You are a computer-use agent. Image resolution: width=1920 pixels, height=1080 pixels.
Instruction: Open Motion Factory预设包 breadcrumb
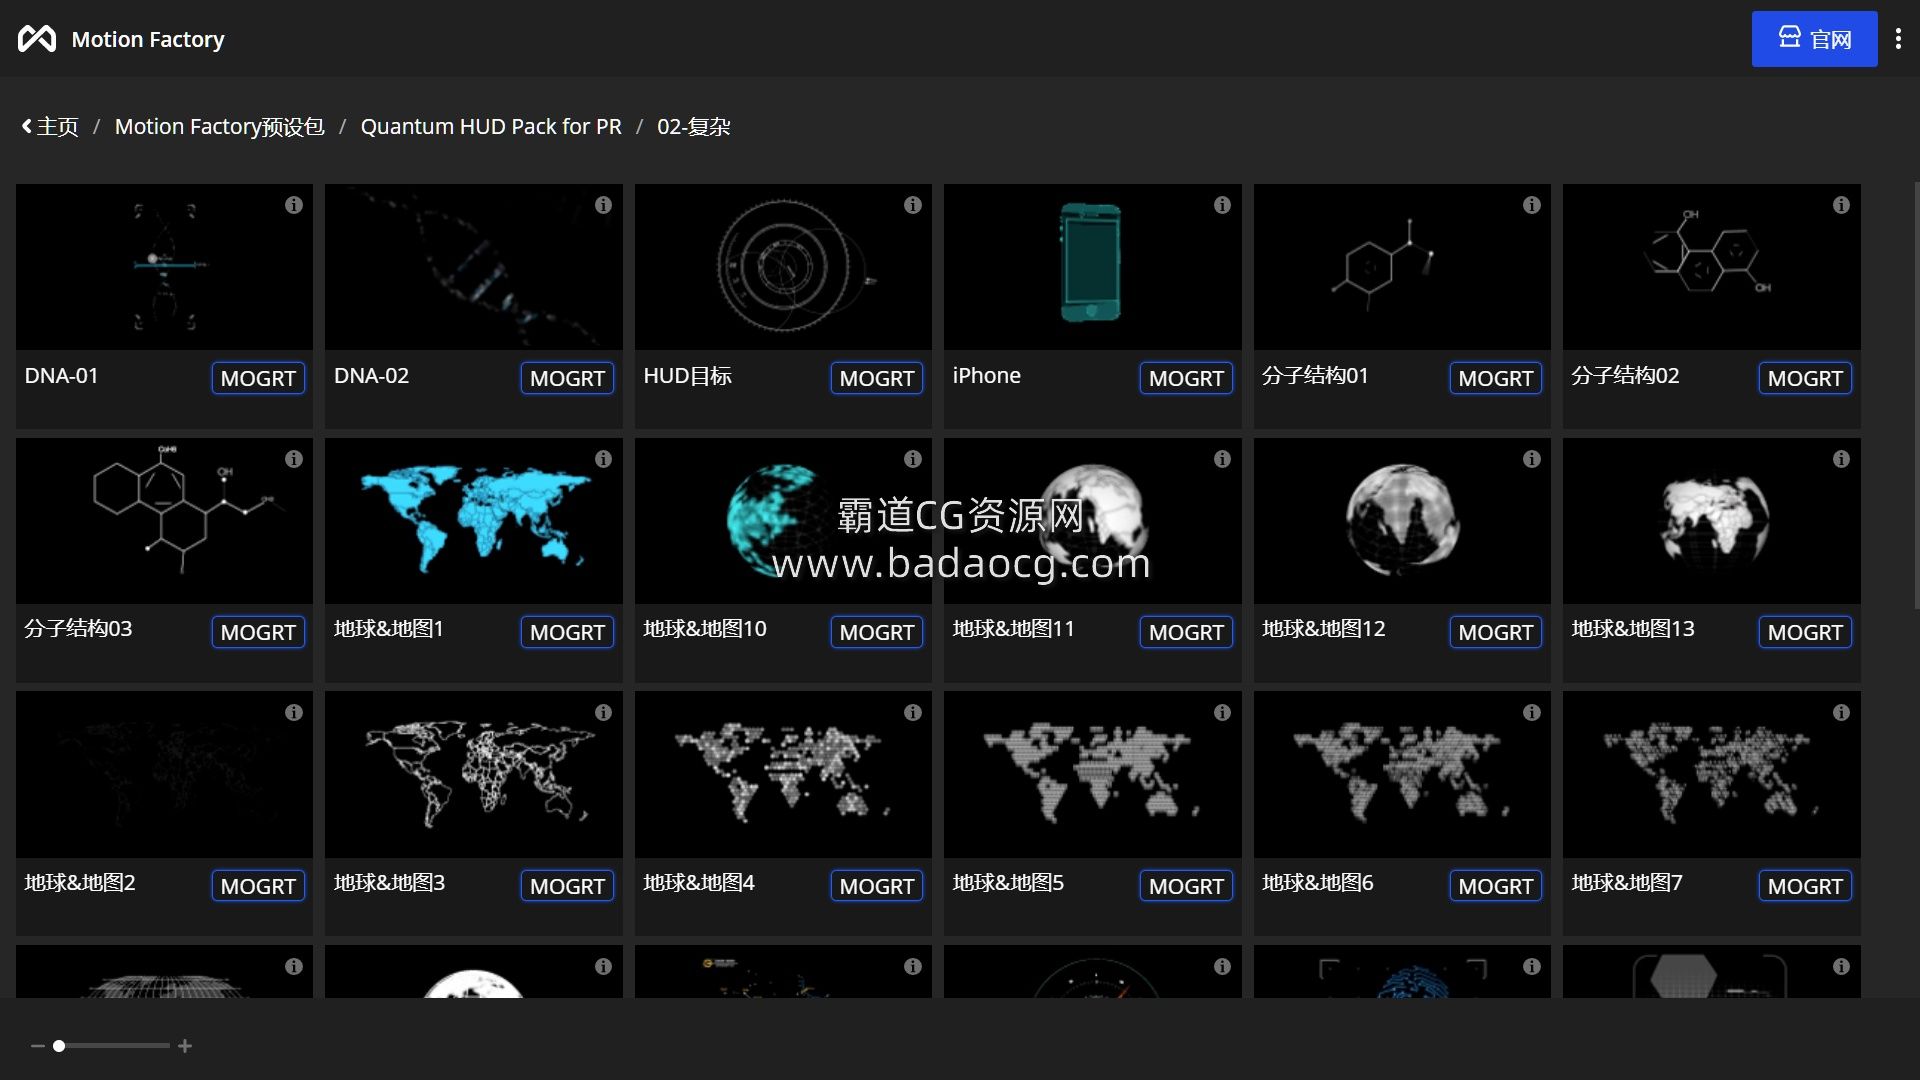pyautogui.click(x=220, y=127)
